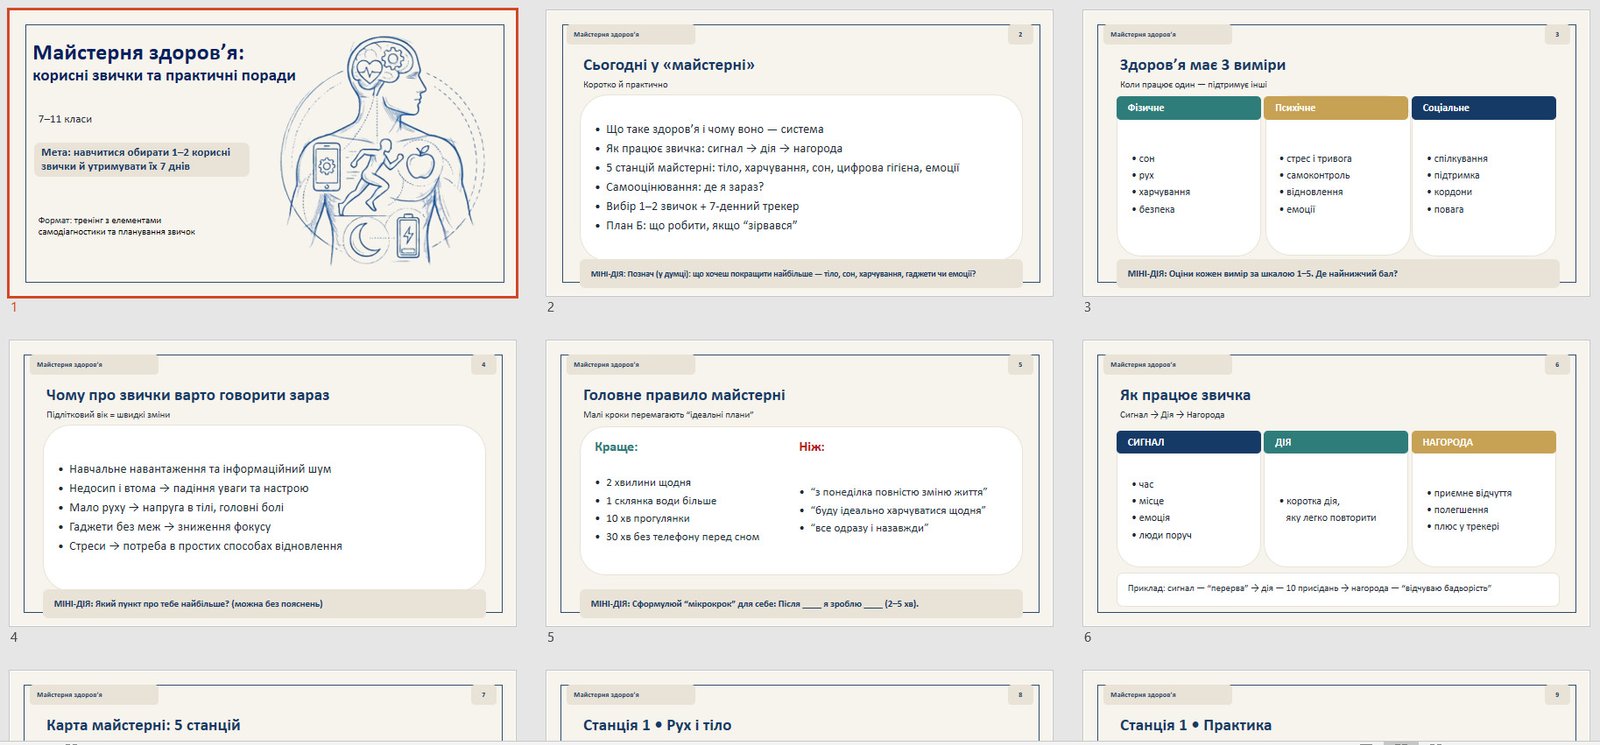Screen dimensions: 1600x745
Task: Select slide 1 titled Майстерня здоров'я
Action: click(263, 153)
